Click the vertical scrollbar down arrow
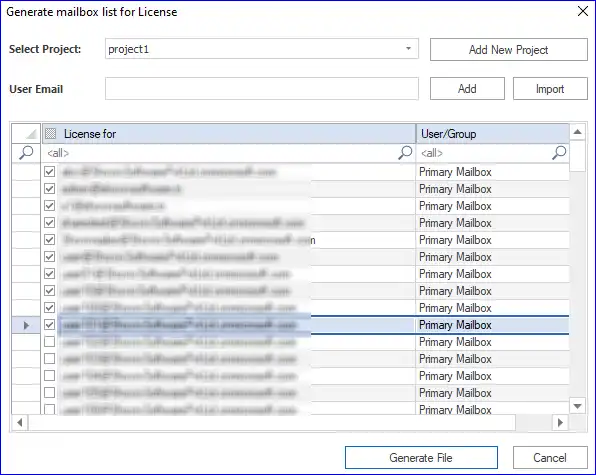596x475 pixels. [577, 406]
